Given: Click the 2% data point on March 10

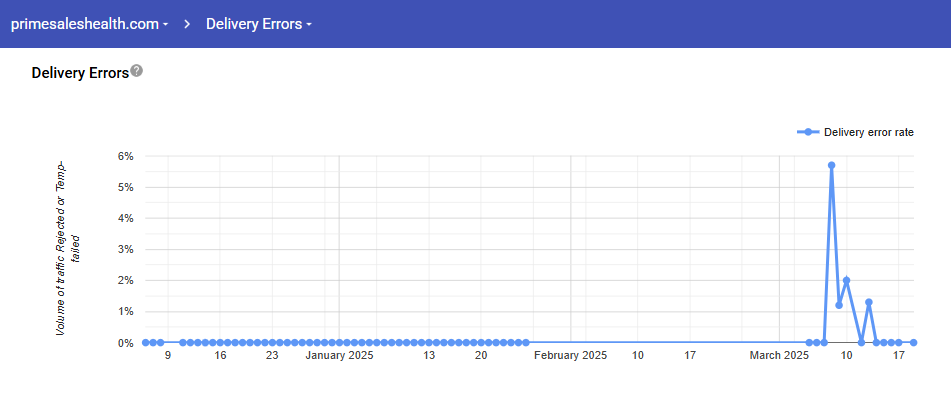Looking at the screenshot, I should pos(846,280).
